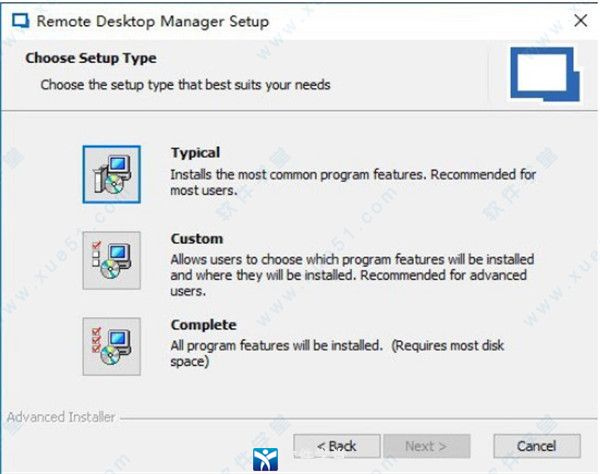The width and height of the screenshot is (600, 474).
Task: Click the bold Complete label
Action: (203, 325)
